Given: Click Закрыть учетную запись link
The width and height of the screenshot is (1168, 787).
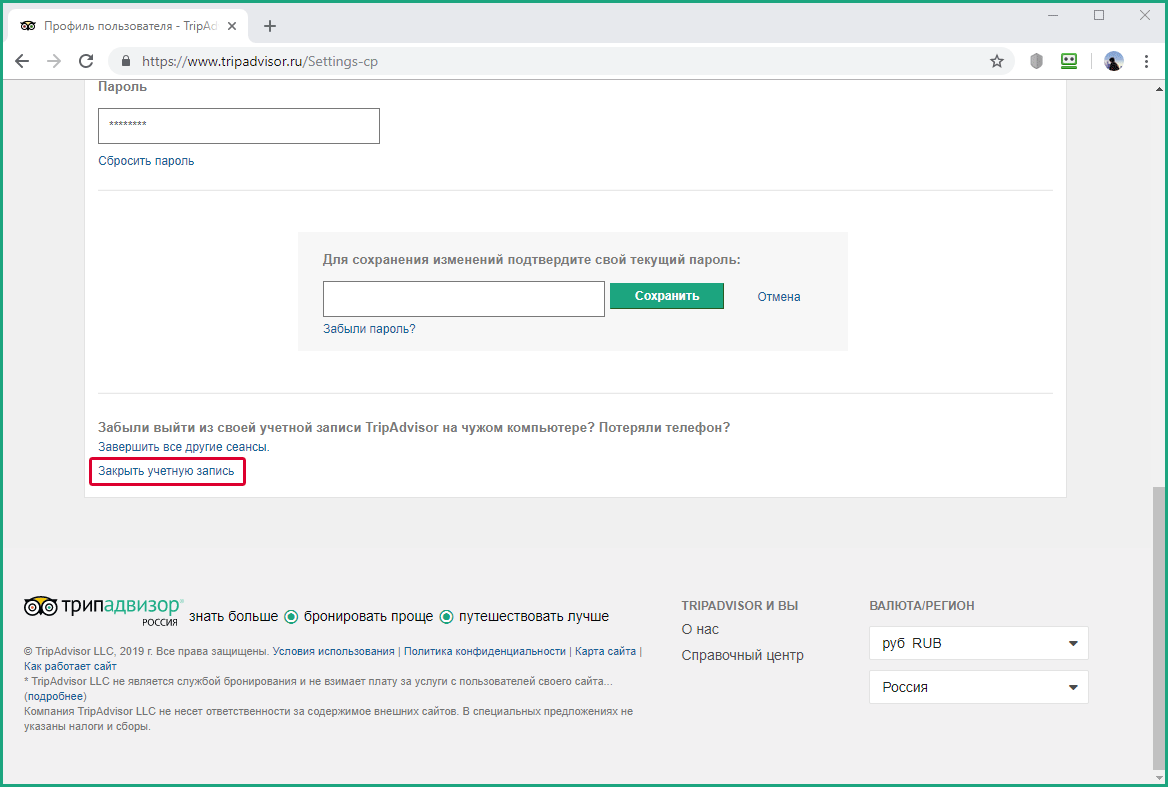Looking at the screenshot, I should coord(166,471).
